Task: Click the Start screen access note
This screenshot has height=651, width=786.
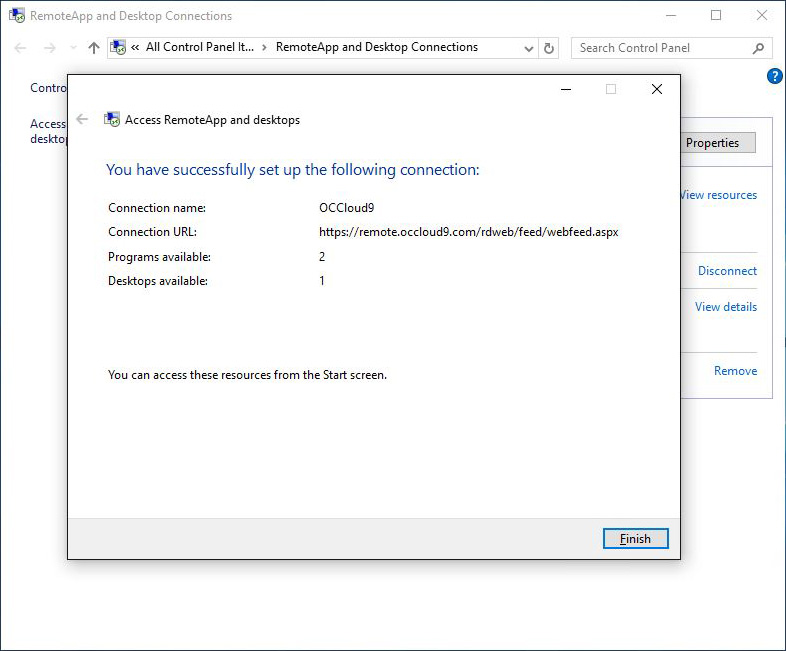Action: click(247, 375)
